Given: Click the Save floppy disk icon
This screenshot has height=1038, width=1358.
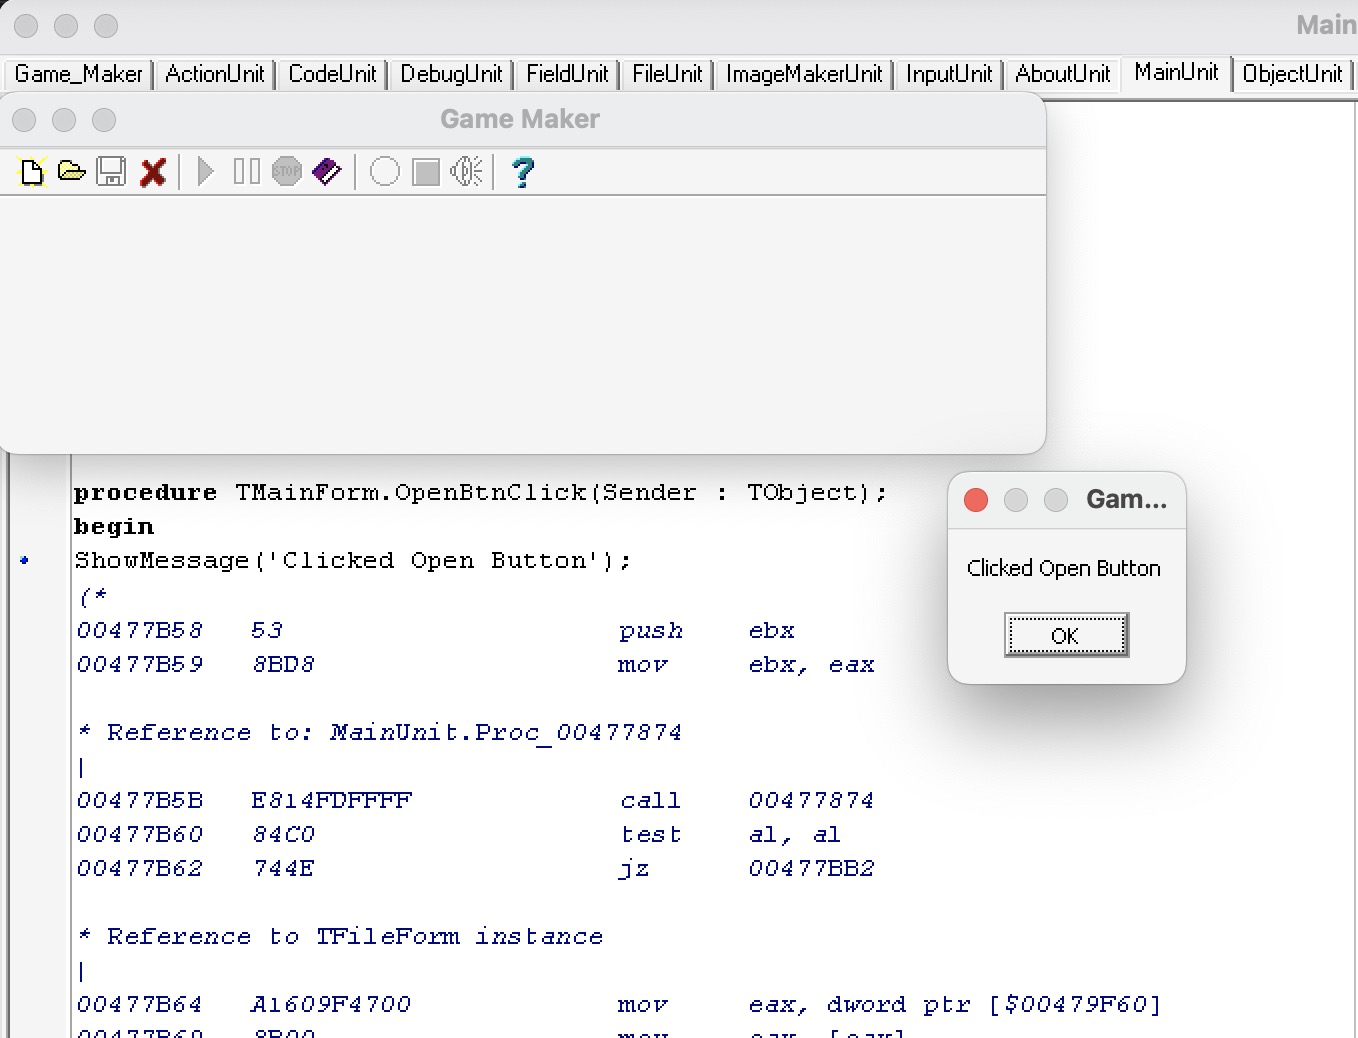Looking at the screenshot, I should 111,172.
